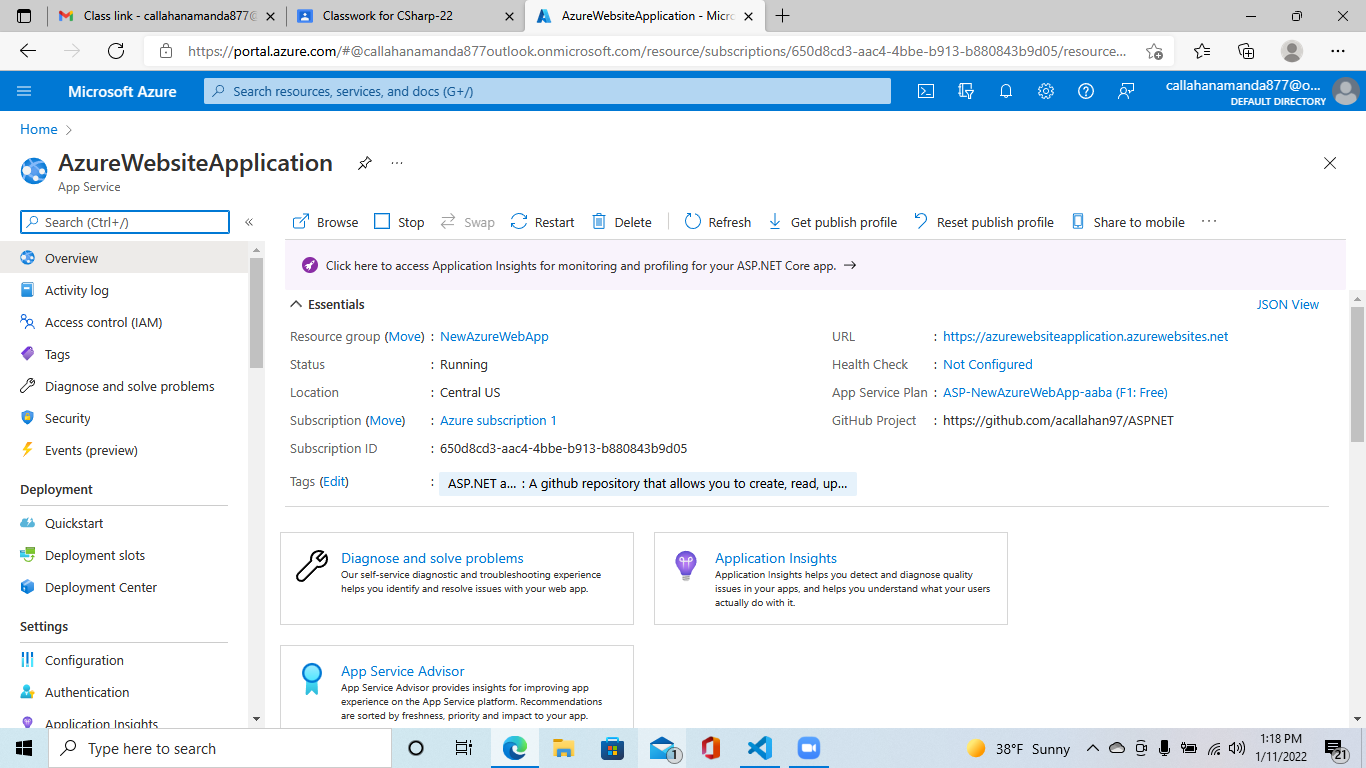1366x768 pixels.
Task: Select Overview in the left menu
Action: click(124, 258)
